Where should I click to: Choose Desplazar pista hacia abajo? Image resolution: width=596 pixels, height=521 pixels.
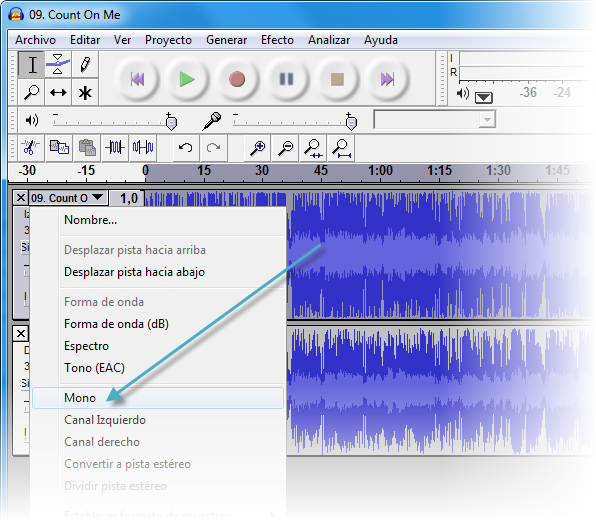(158, 272)
